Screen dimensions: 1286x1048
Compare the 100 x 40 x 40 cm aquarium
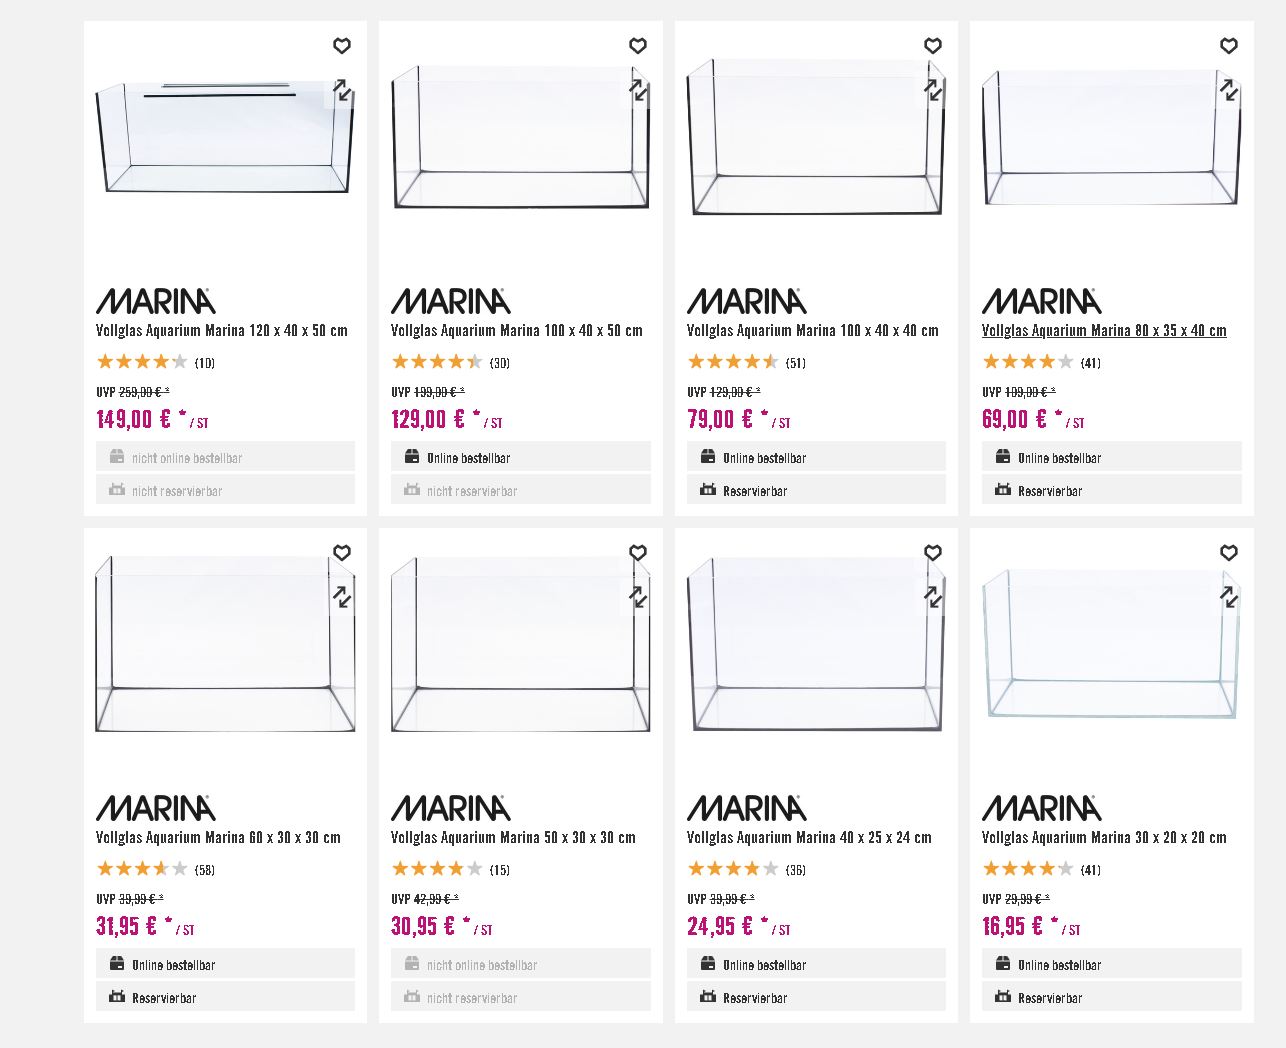(x=933, y=90)
